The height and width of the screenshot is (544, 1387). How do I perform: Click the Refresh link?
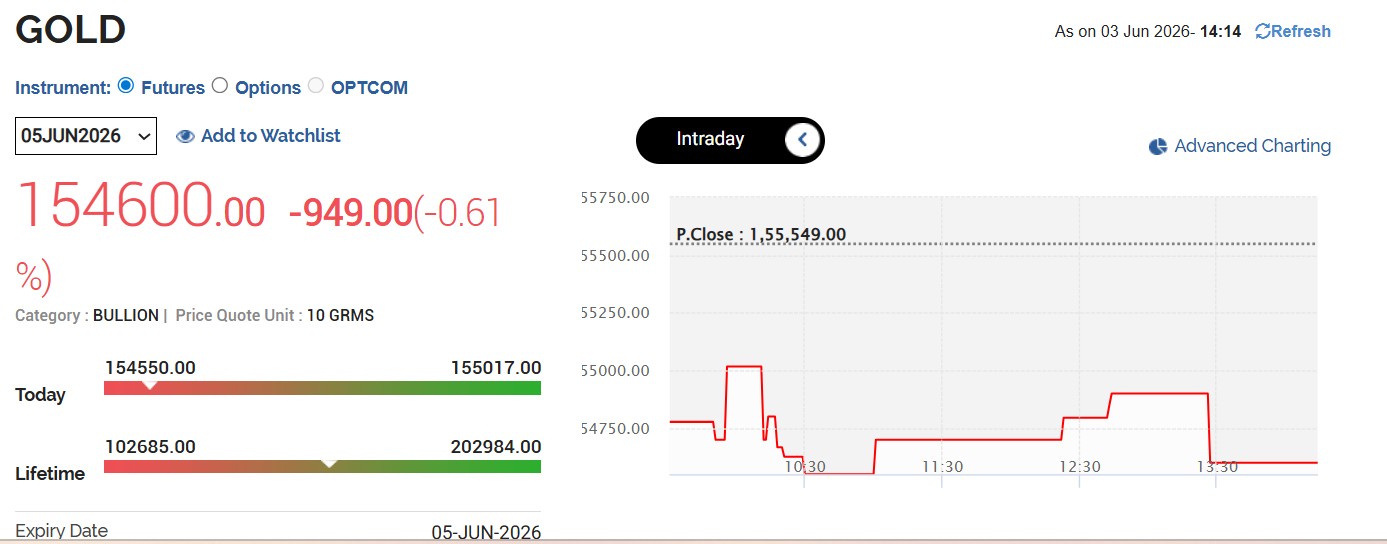pos(1301,31)
